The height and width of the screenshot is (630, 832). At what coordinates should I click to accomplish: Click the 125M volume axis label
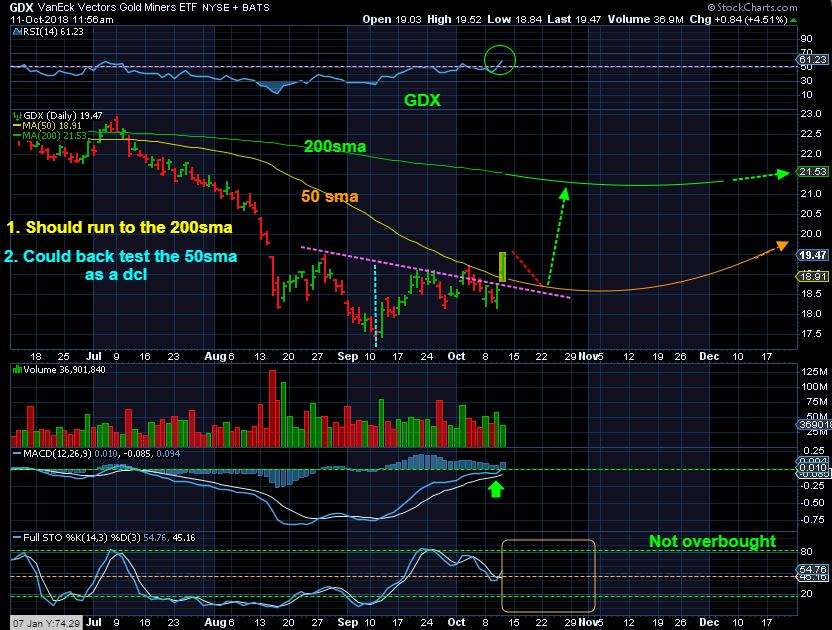point(814,371)
